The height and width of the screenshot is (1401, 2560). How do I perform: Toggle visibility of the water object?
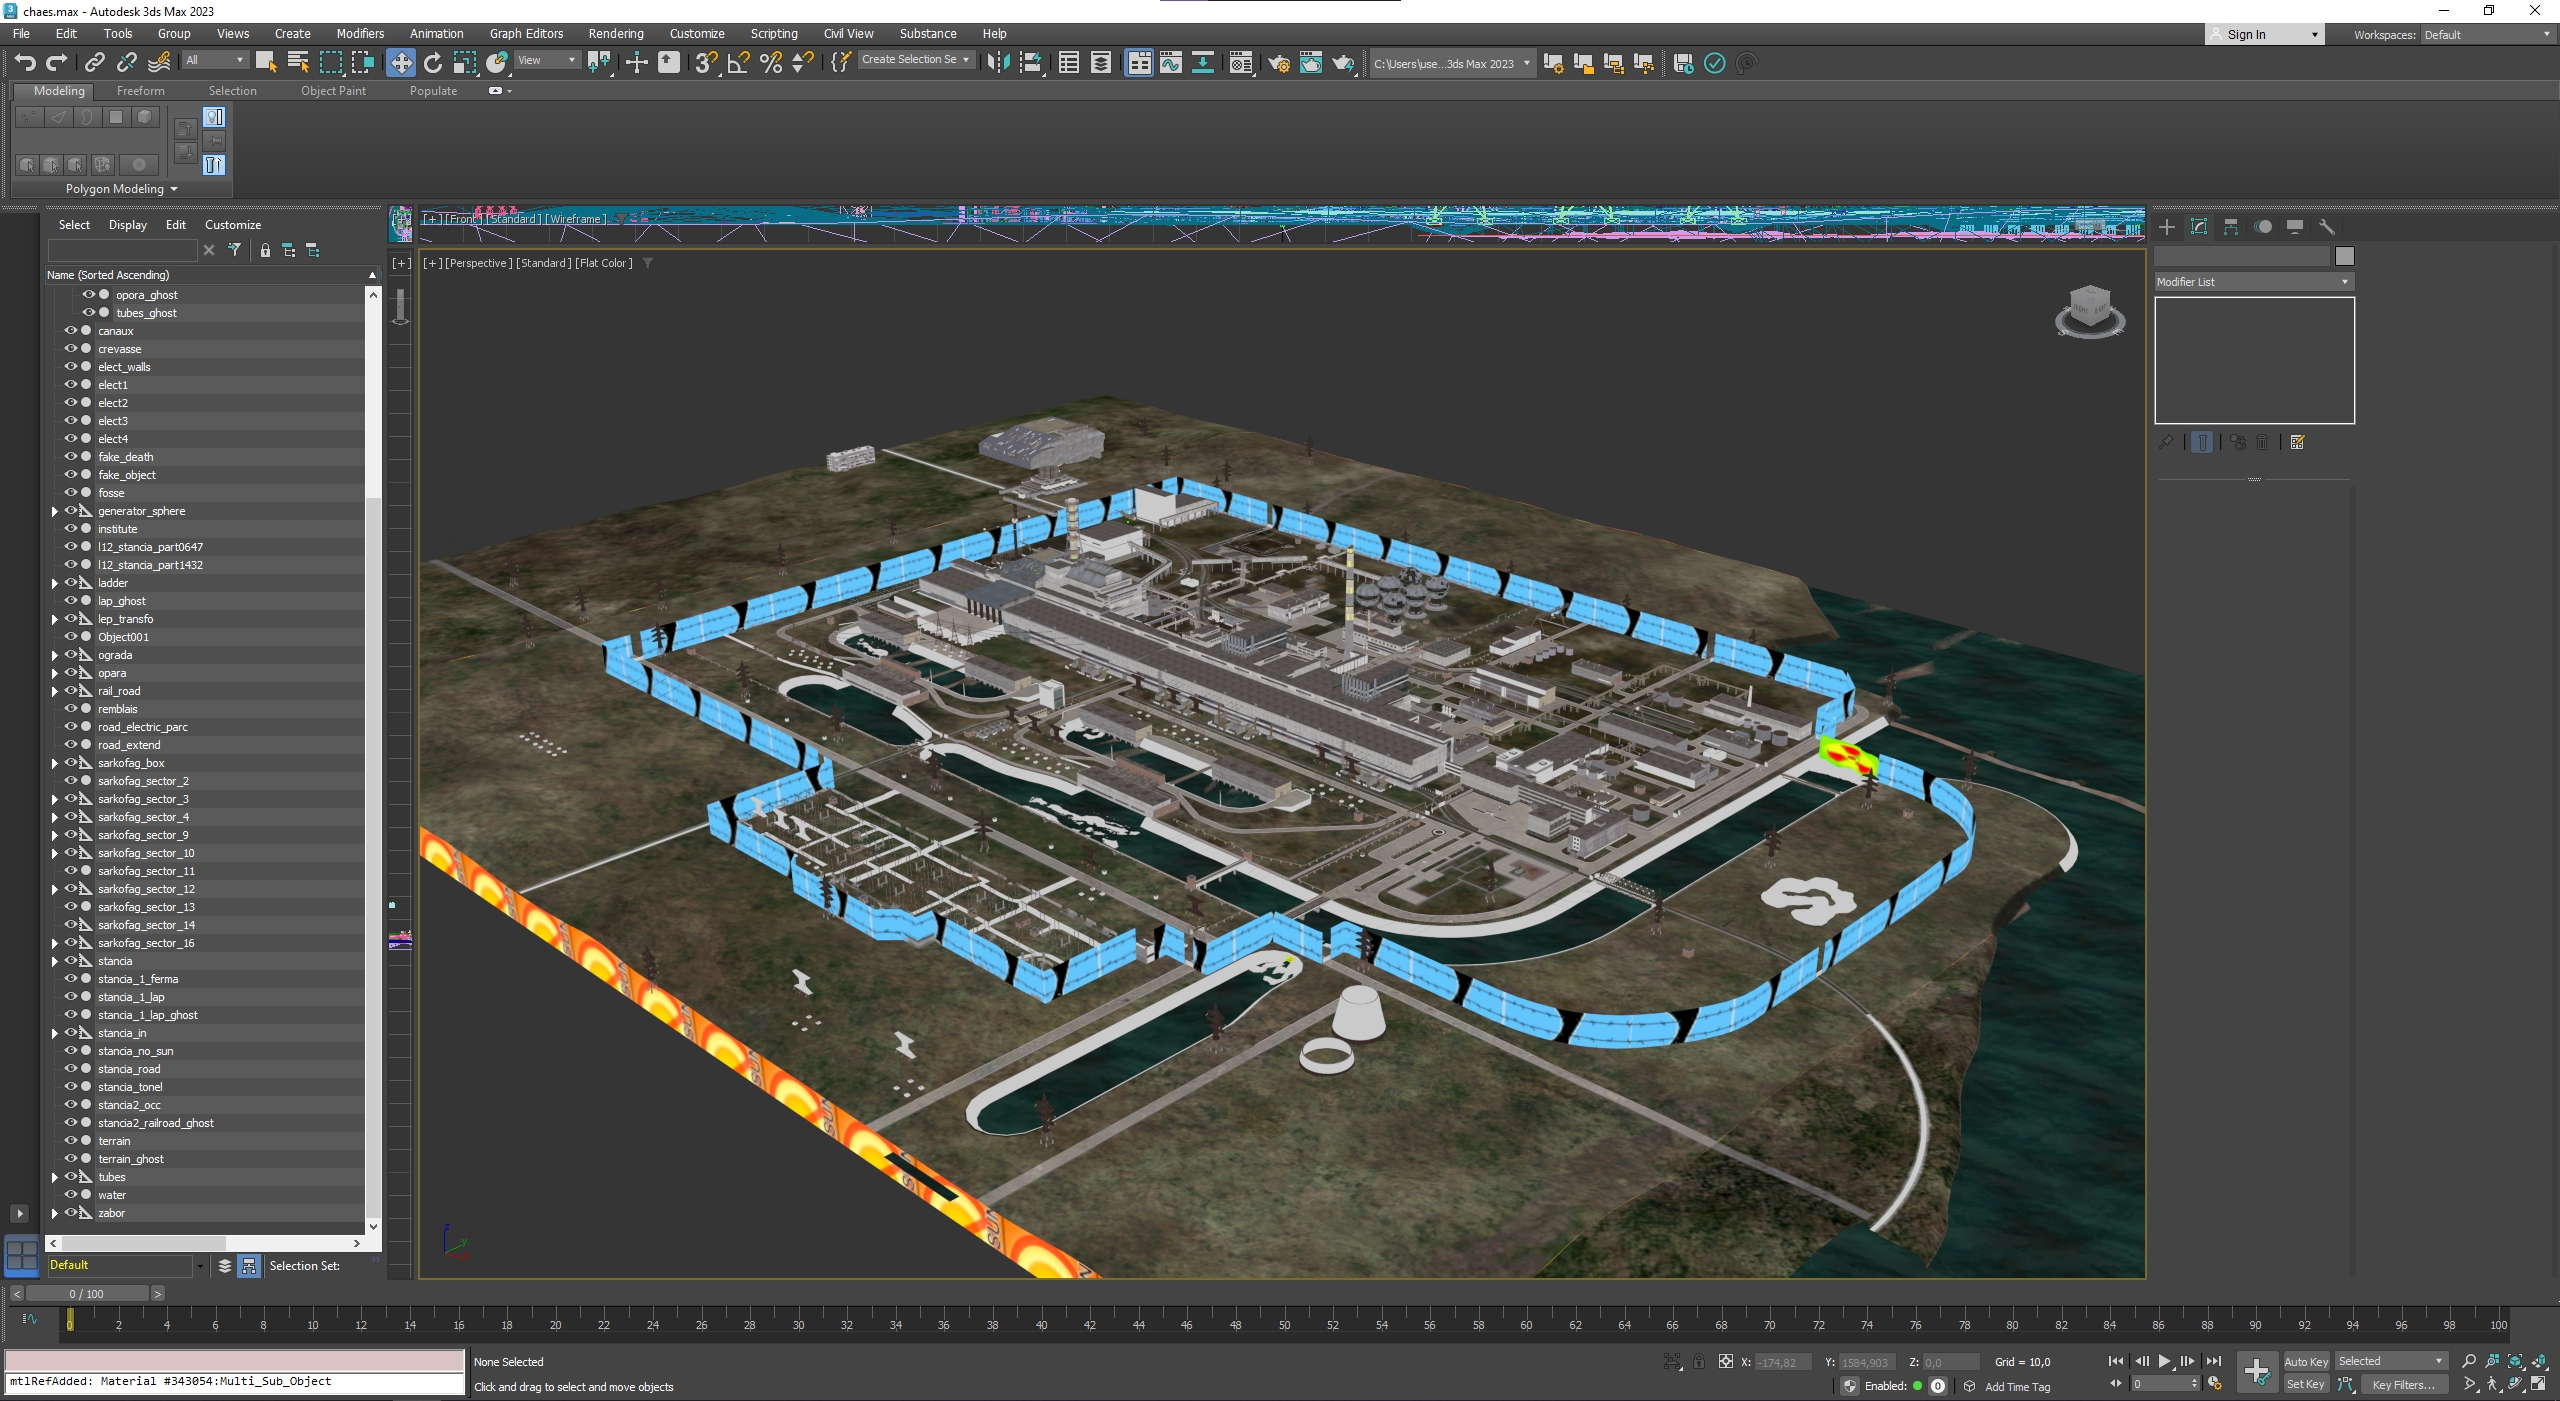[x=71, y=1194]
